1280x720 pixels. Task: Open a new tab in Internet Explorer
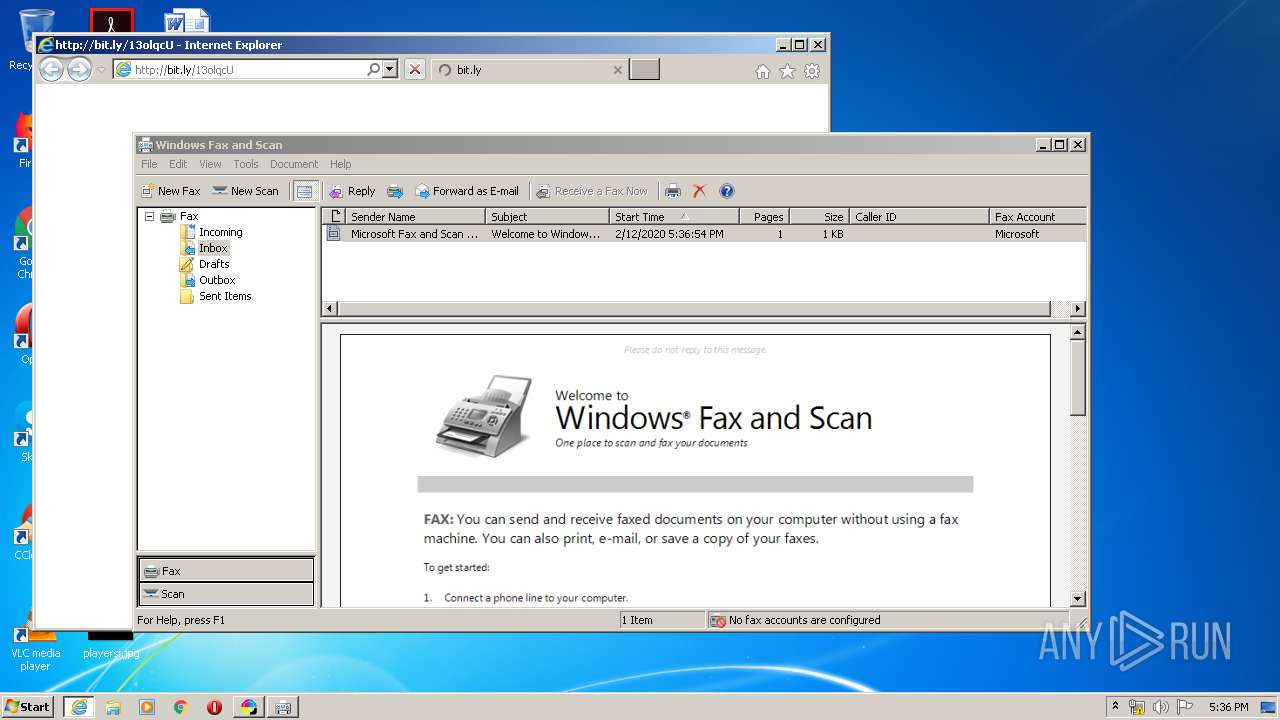click(644, 70)
